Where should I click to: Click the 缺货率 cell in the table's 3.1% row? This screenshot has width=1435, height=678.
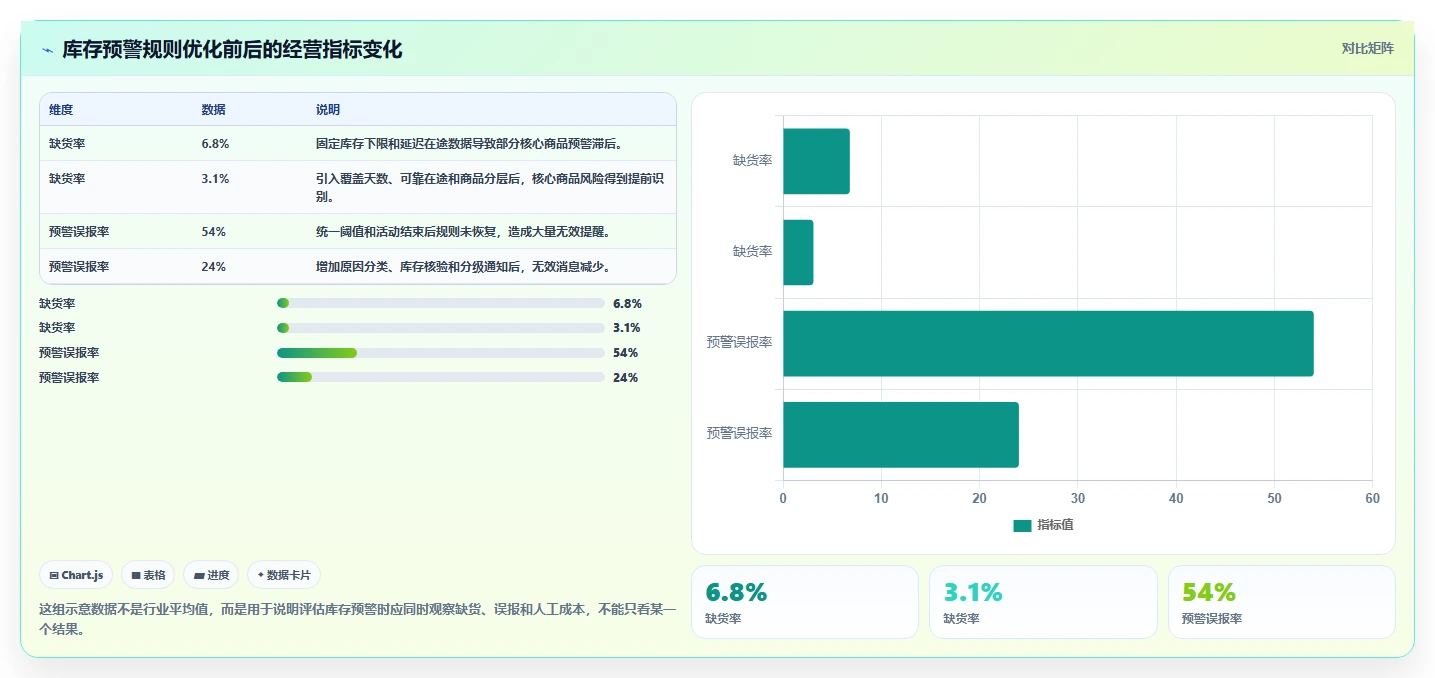[x=67, y=179]
